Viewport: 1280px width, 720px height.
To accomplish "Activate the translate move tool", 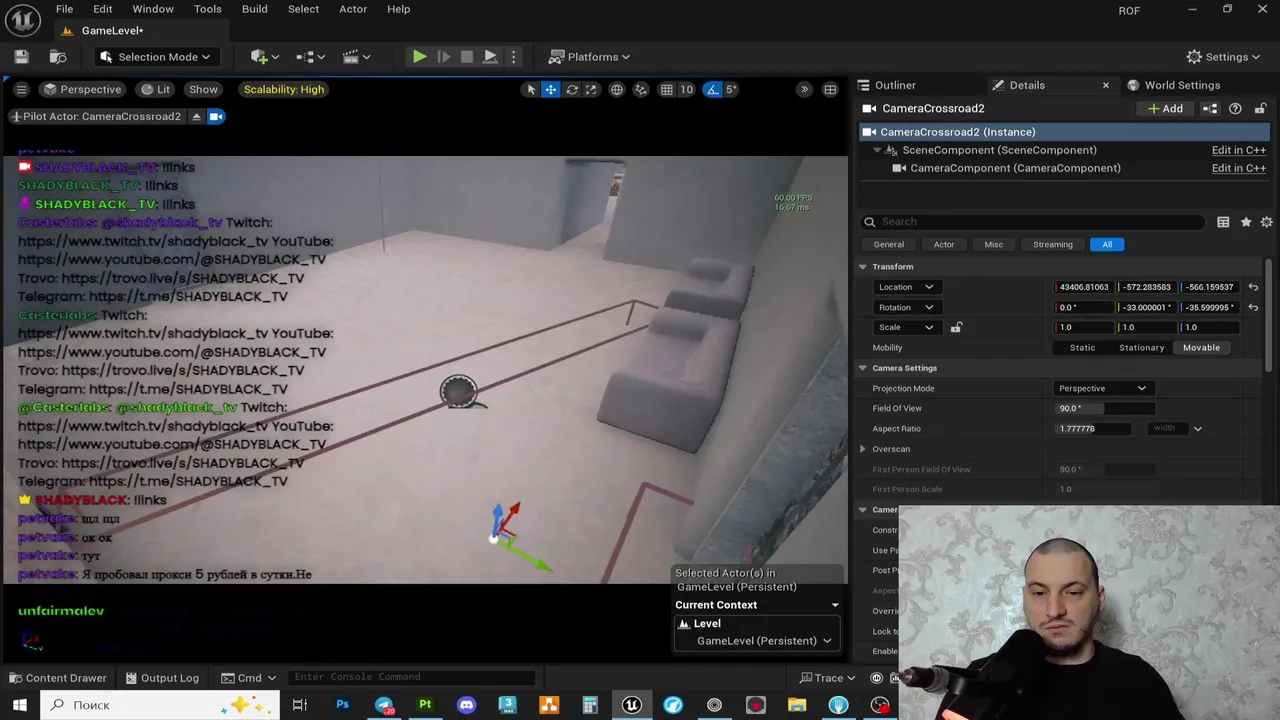I will pyautogui.click(x=550, y=89).
